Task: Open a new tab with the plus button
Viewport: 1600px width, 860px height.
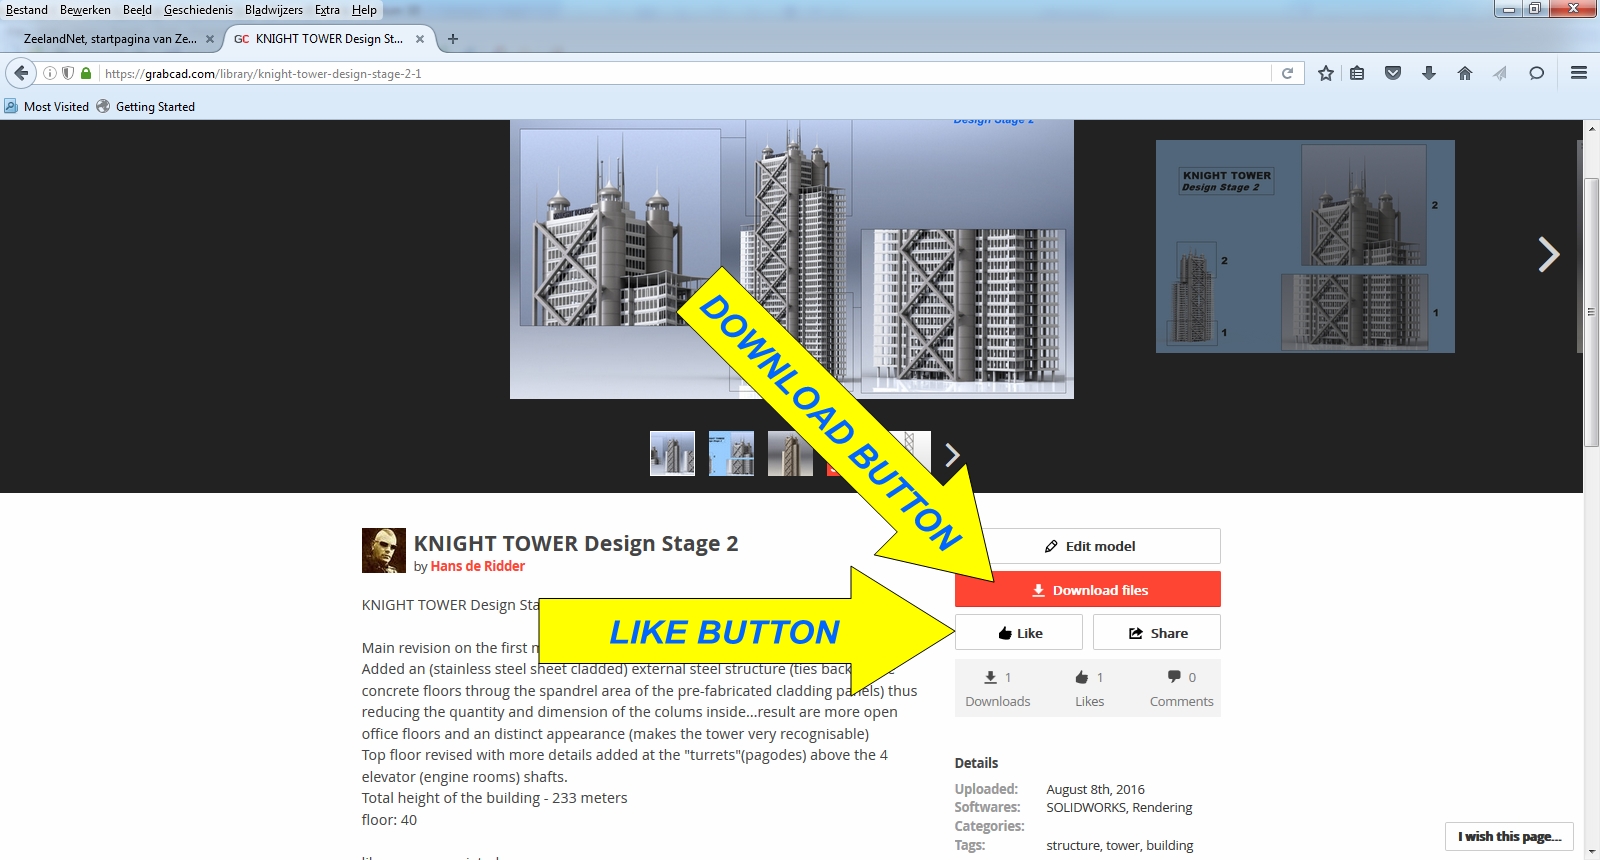Action: 453,39
